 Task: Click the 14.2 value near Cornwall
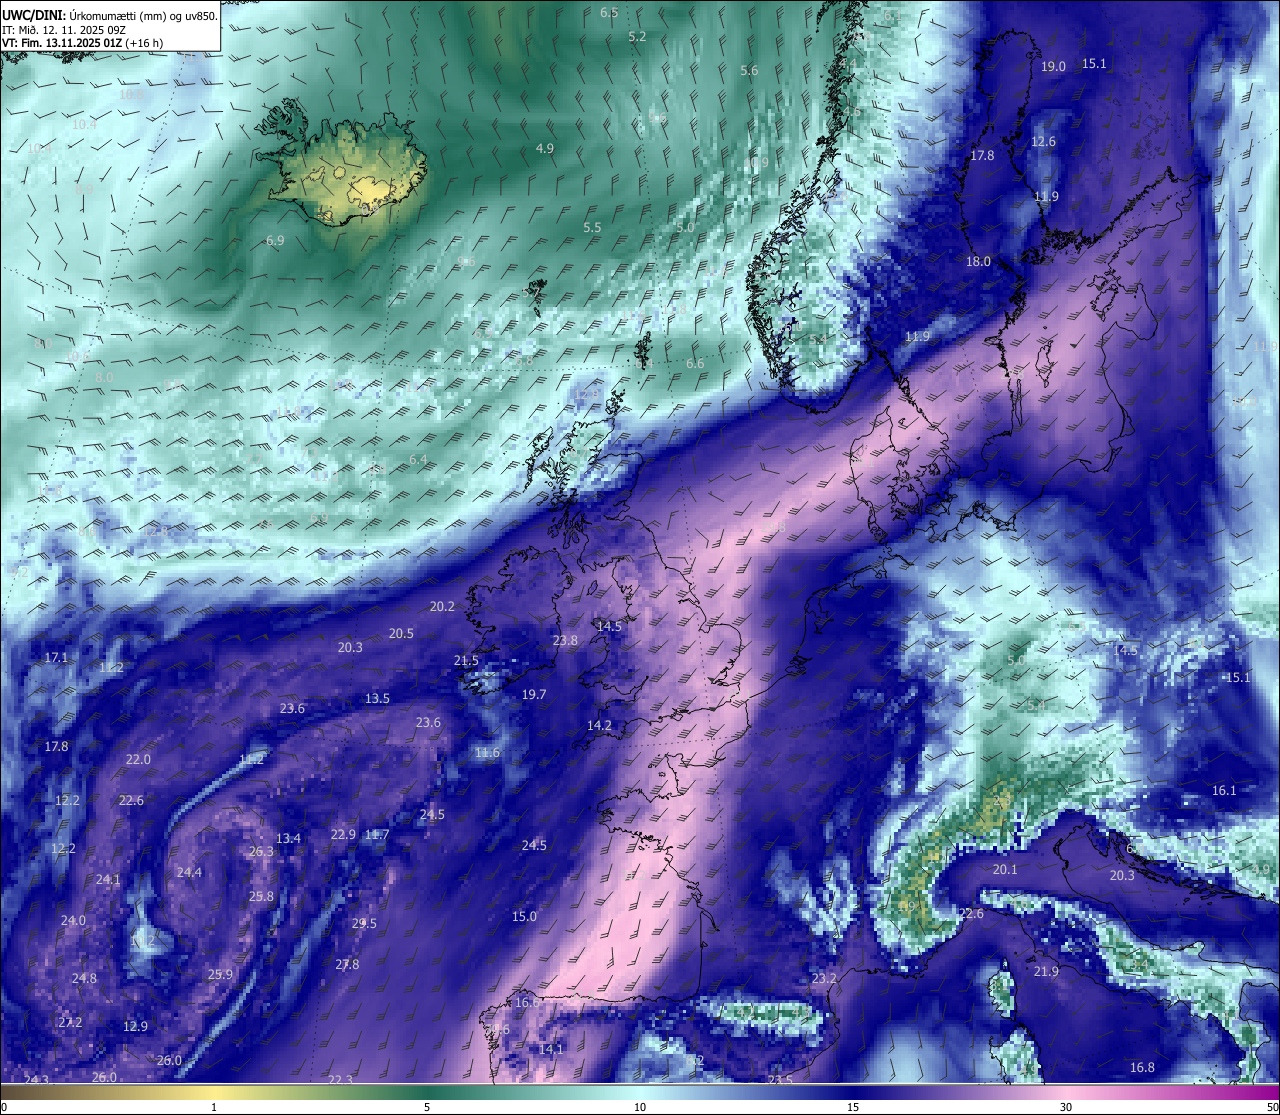pyautogui.click(x=599, y=725)
